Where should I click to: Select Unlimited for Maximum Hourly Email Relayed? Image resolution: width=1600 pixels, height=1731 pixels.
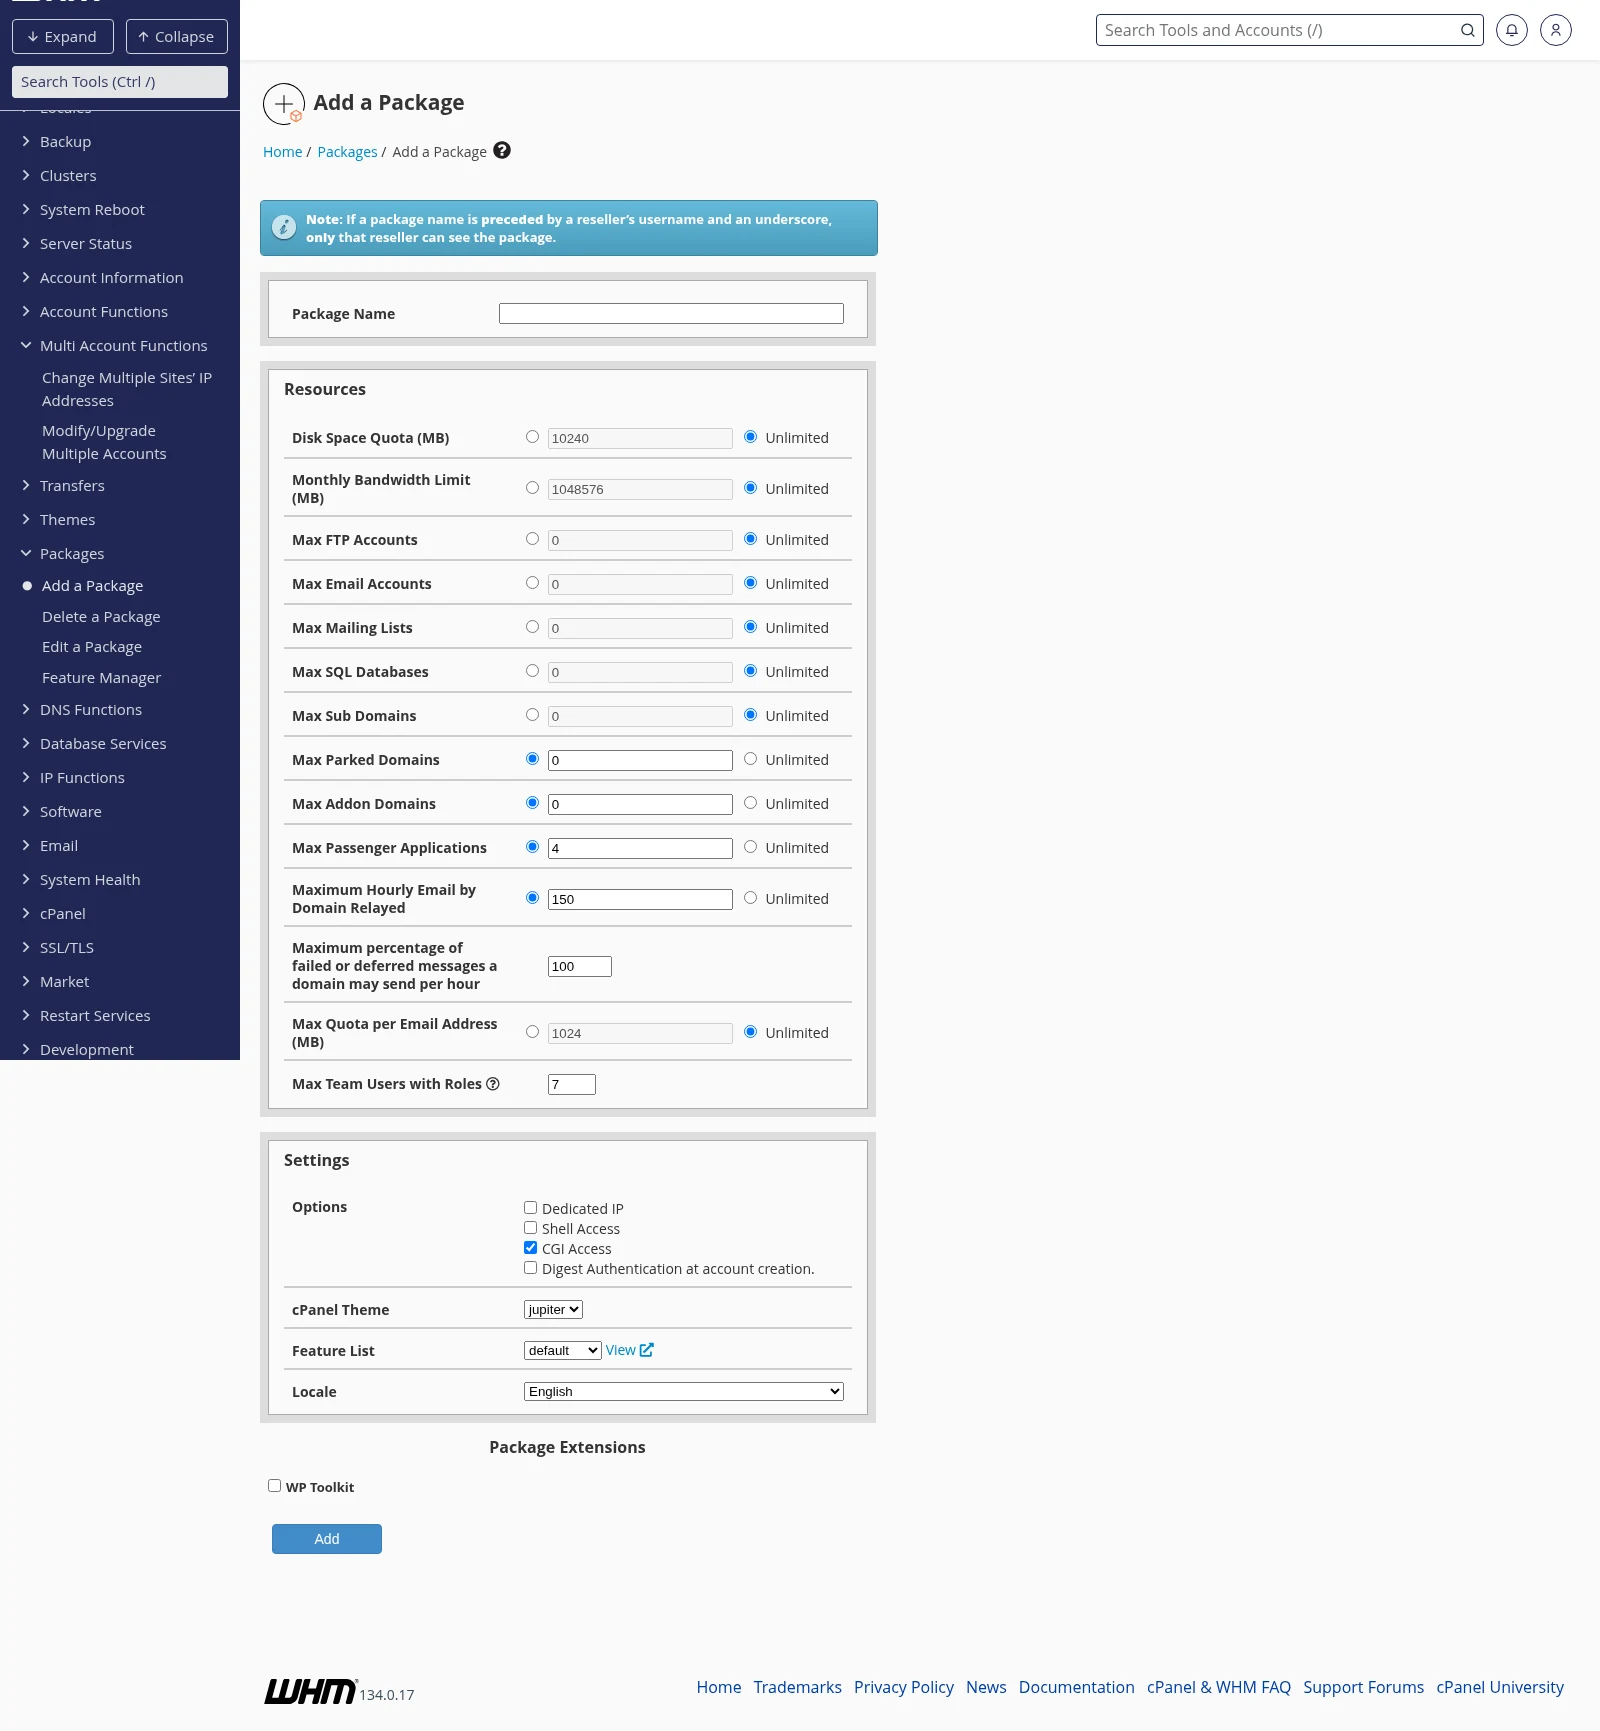point(750,898)
